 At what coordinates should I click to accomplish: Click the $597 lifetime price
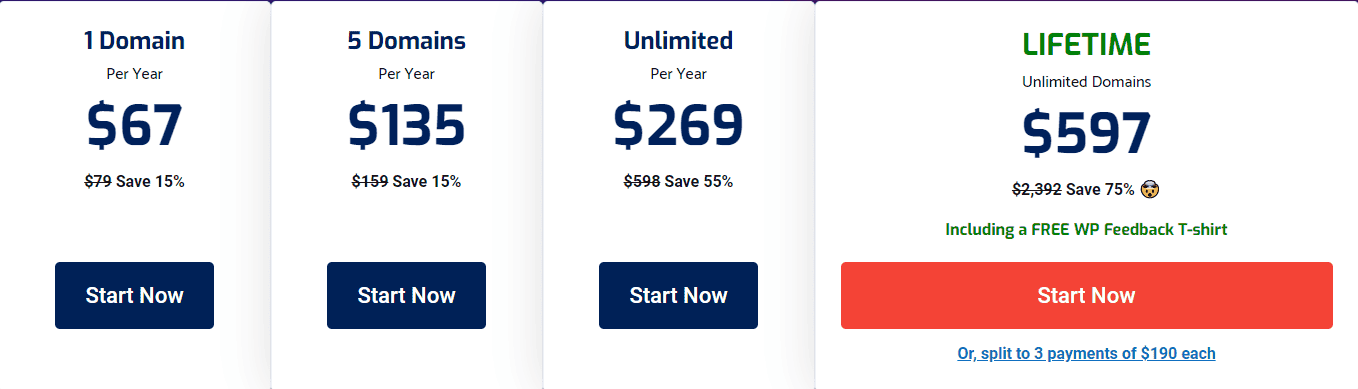1086,134
